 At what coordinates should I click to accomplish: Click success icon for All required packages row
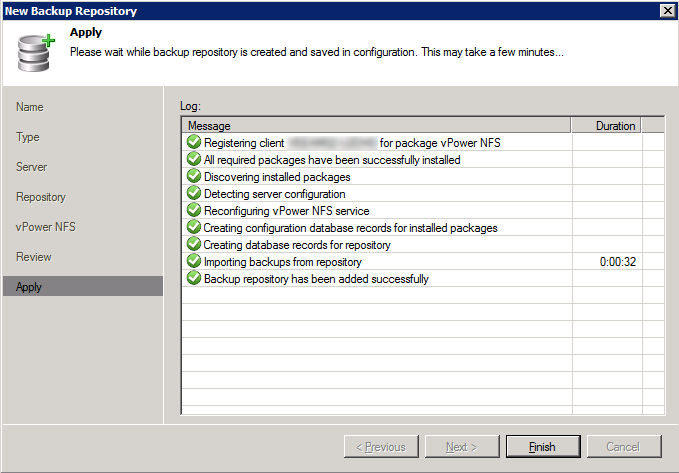point(194,160)
